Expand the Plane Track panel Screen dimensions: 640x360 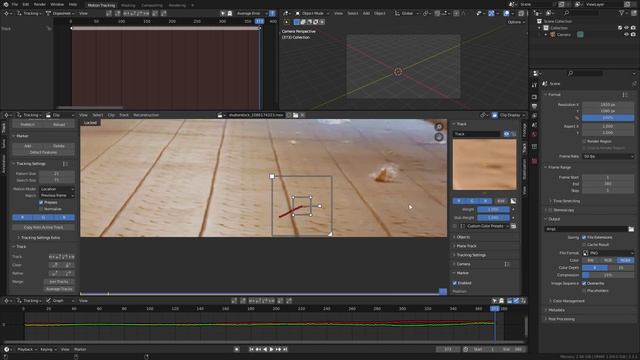click(467, 246)
